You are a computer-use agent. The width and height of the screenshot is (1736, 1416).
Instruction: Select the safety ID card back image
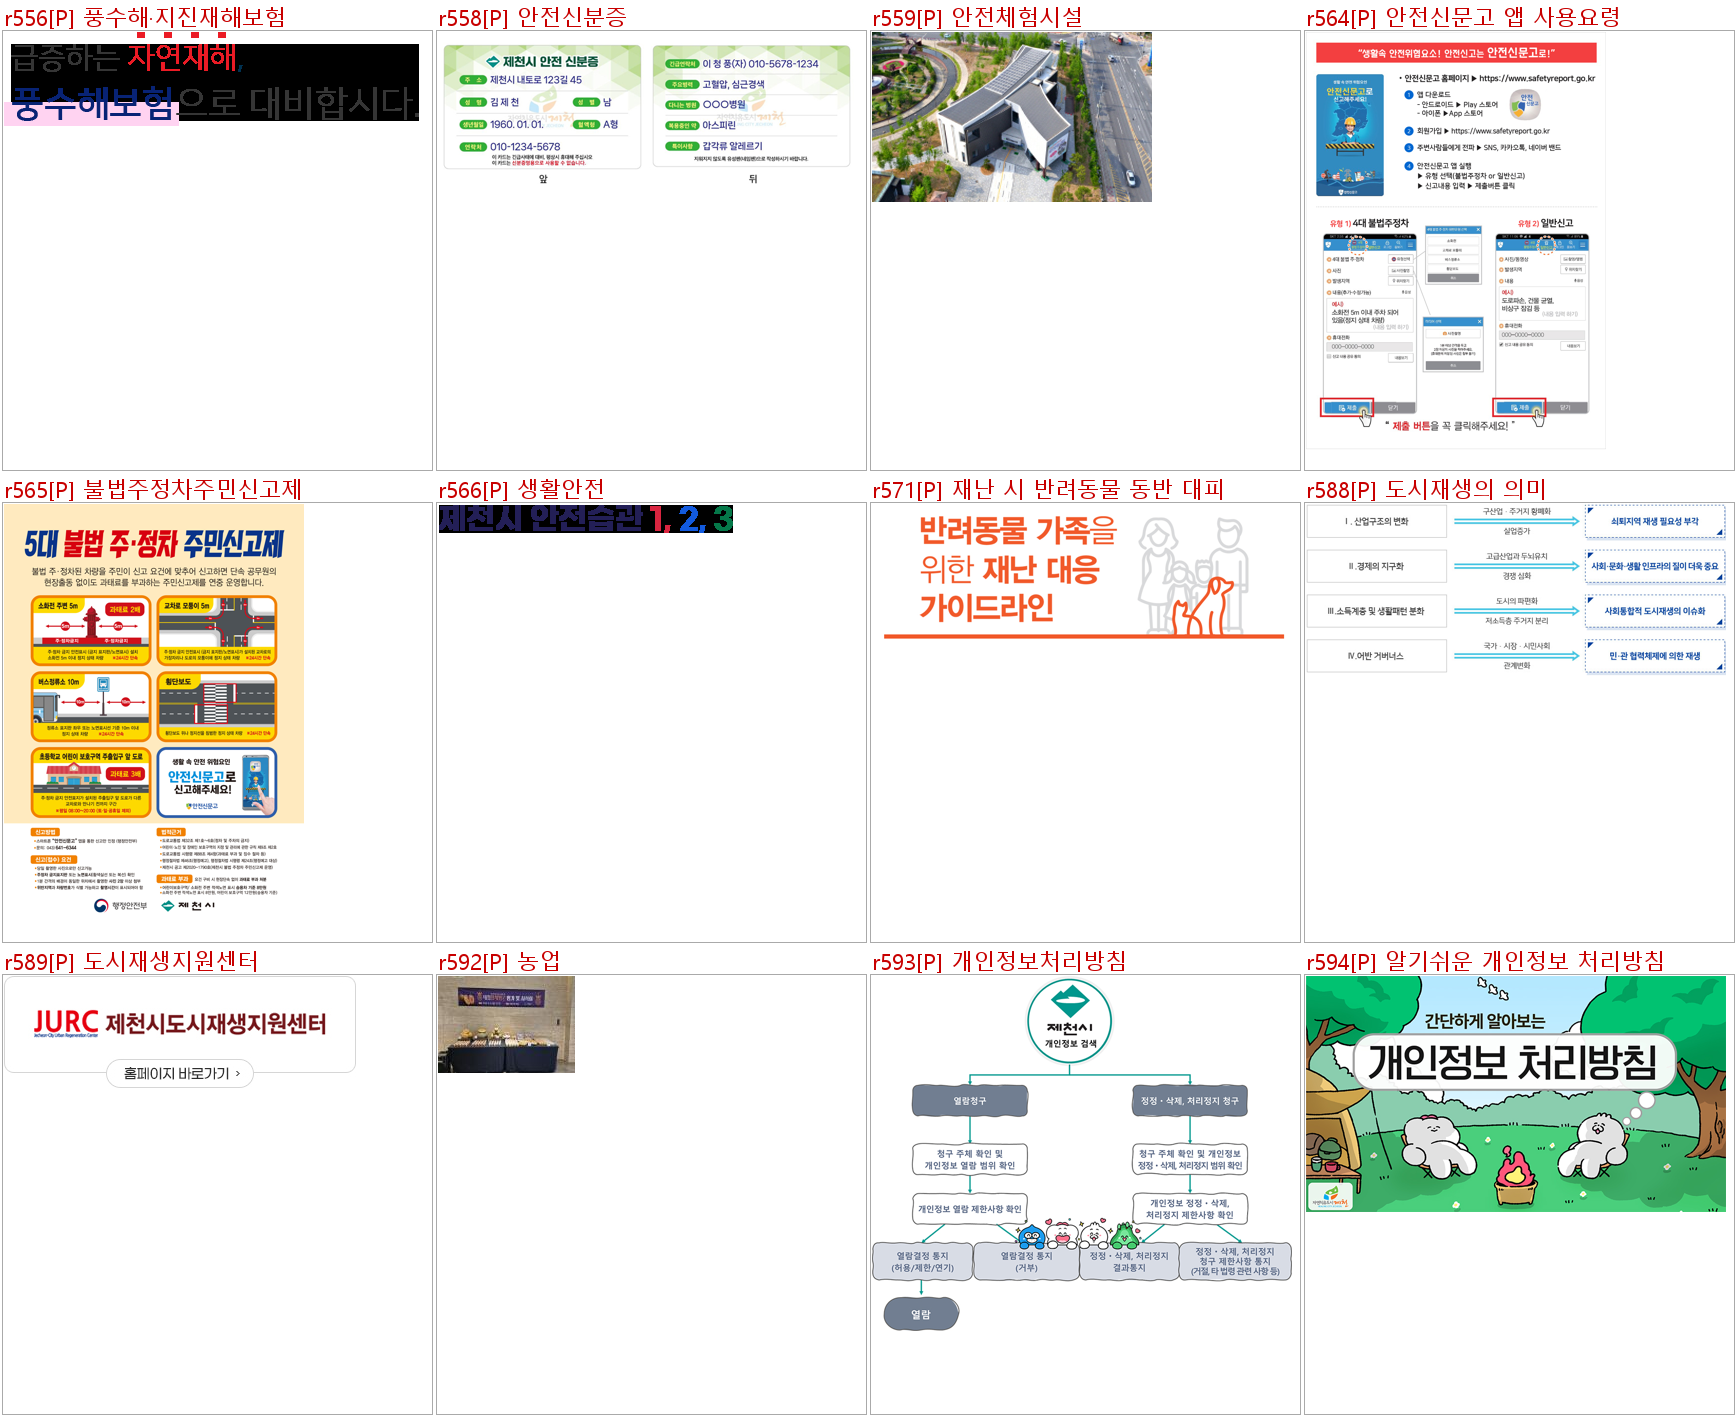point(752,106)
